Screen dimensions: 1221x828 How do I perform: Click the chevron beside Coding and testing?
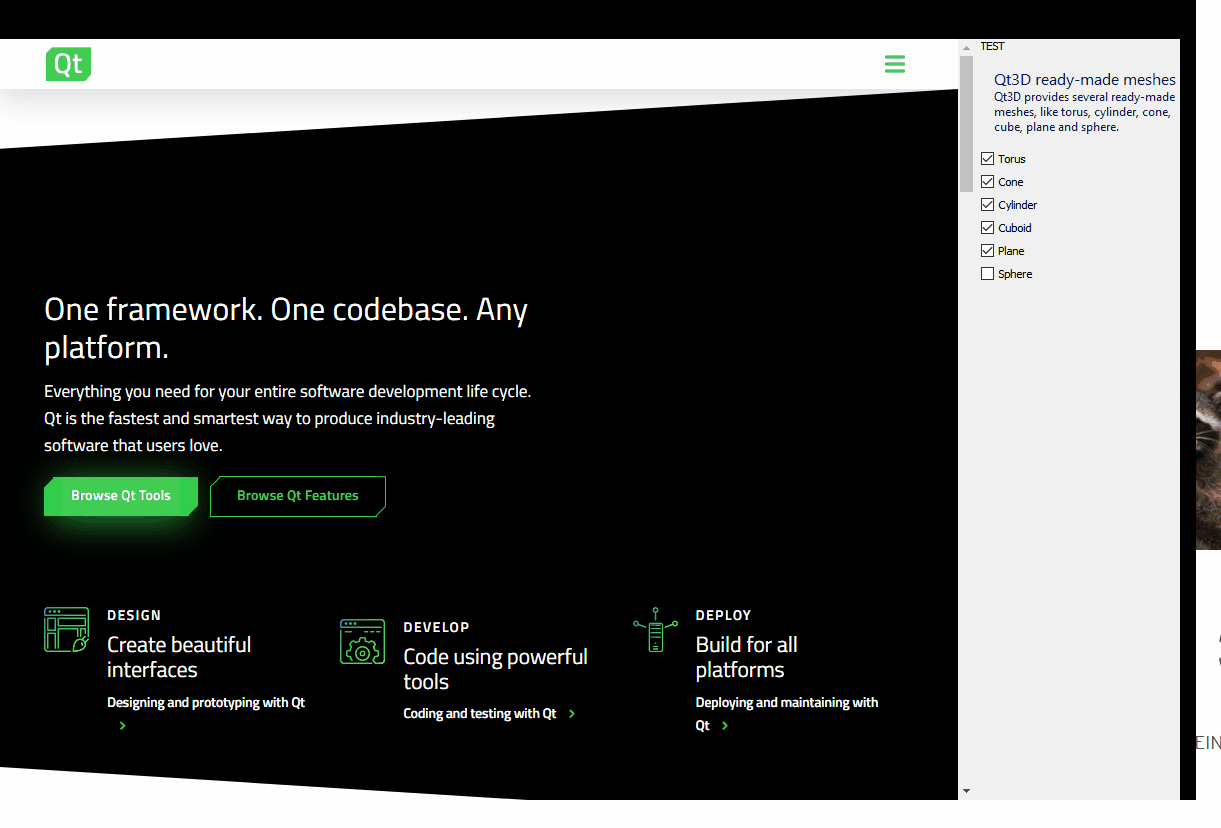pyautogui.click(x=572, y=714)
